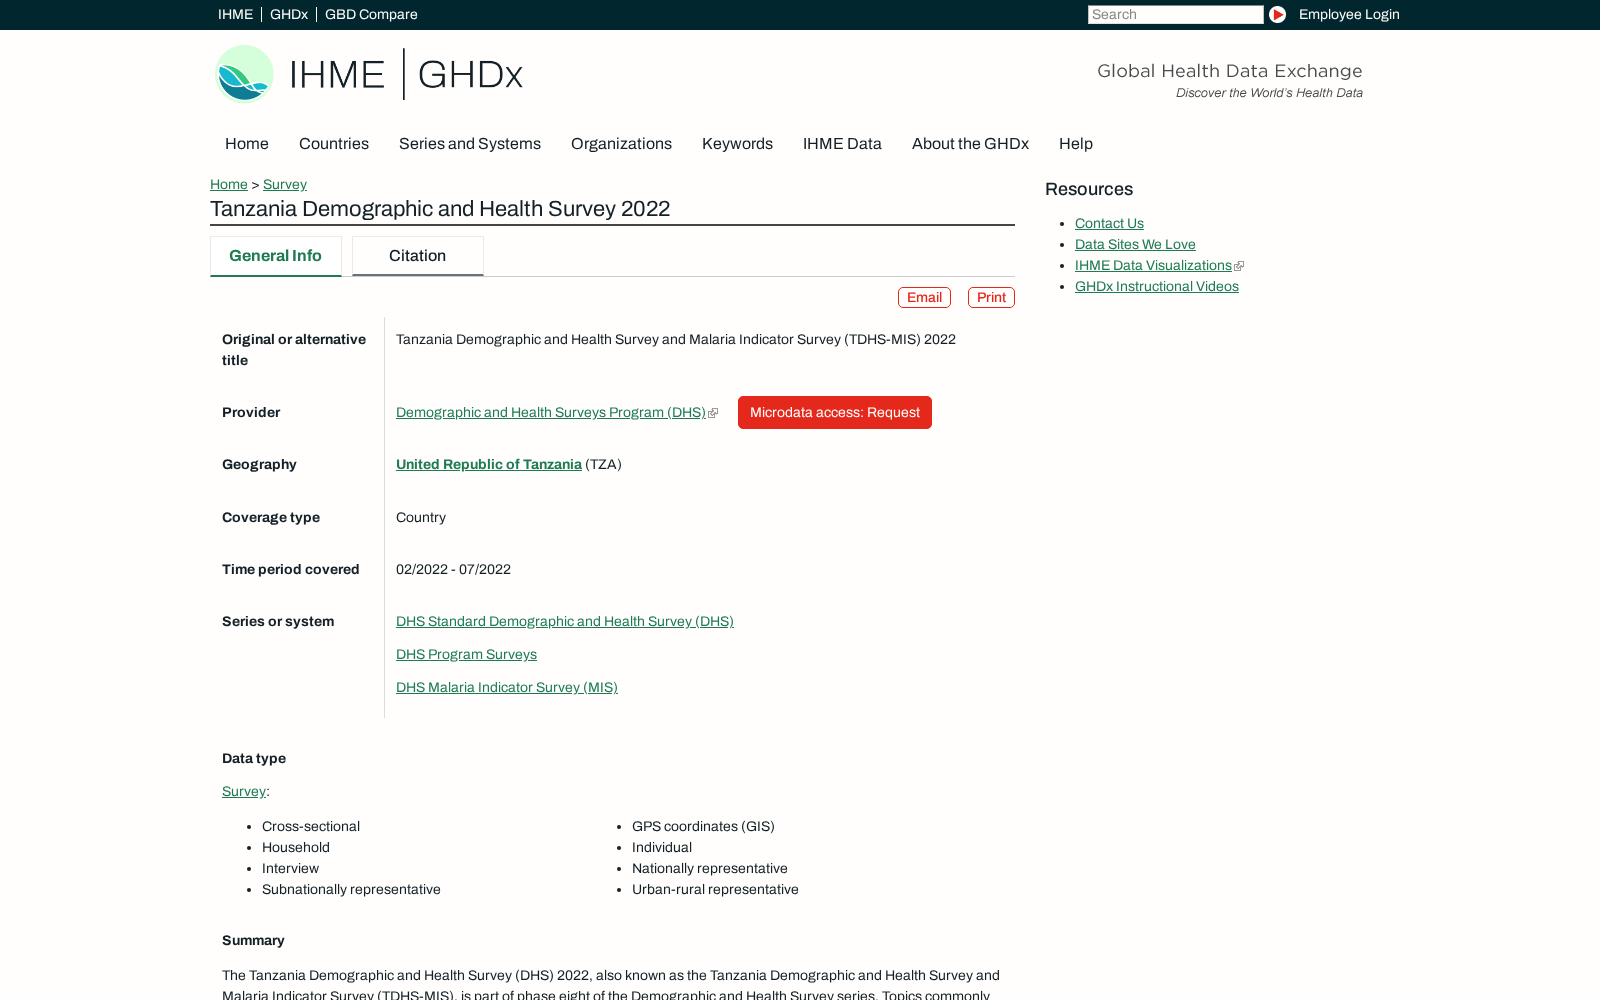The height and width of the screenshot is (1000, 1600).
Task: Focus the Search input field
Action: 1176,14
